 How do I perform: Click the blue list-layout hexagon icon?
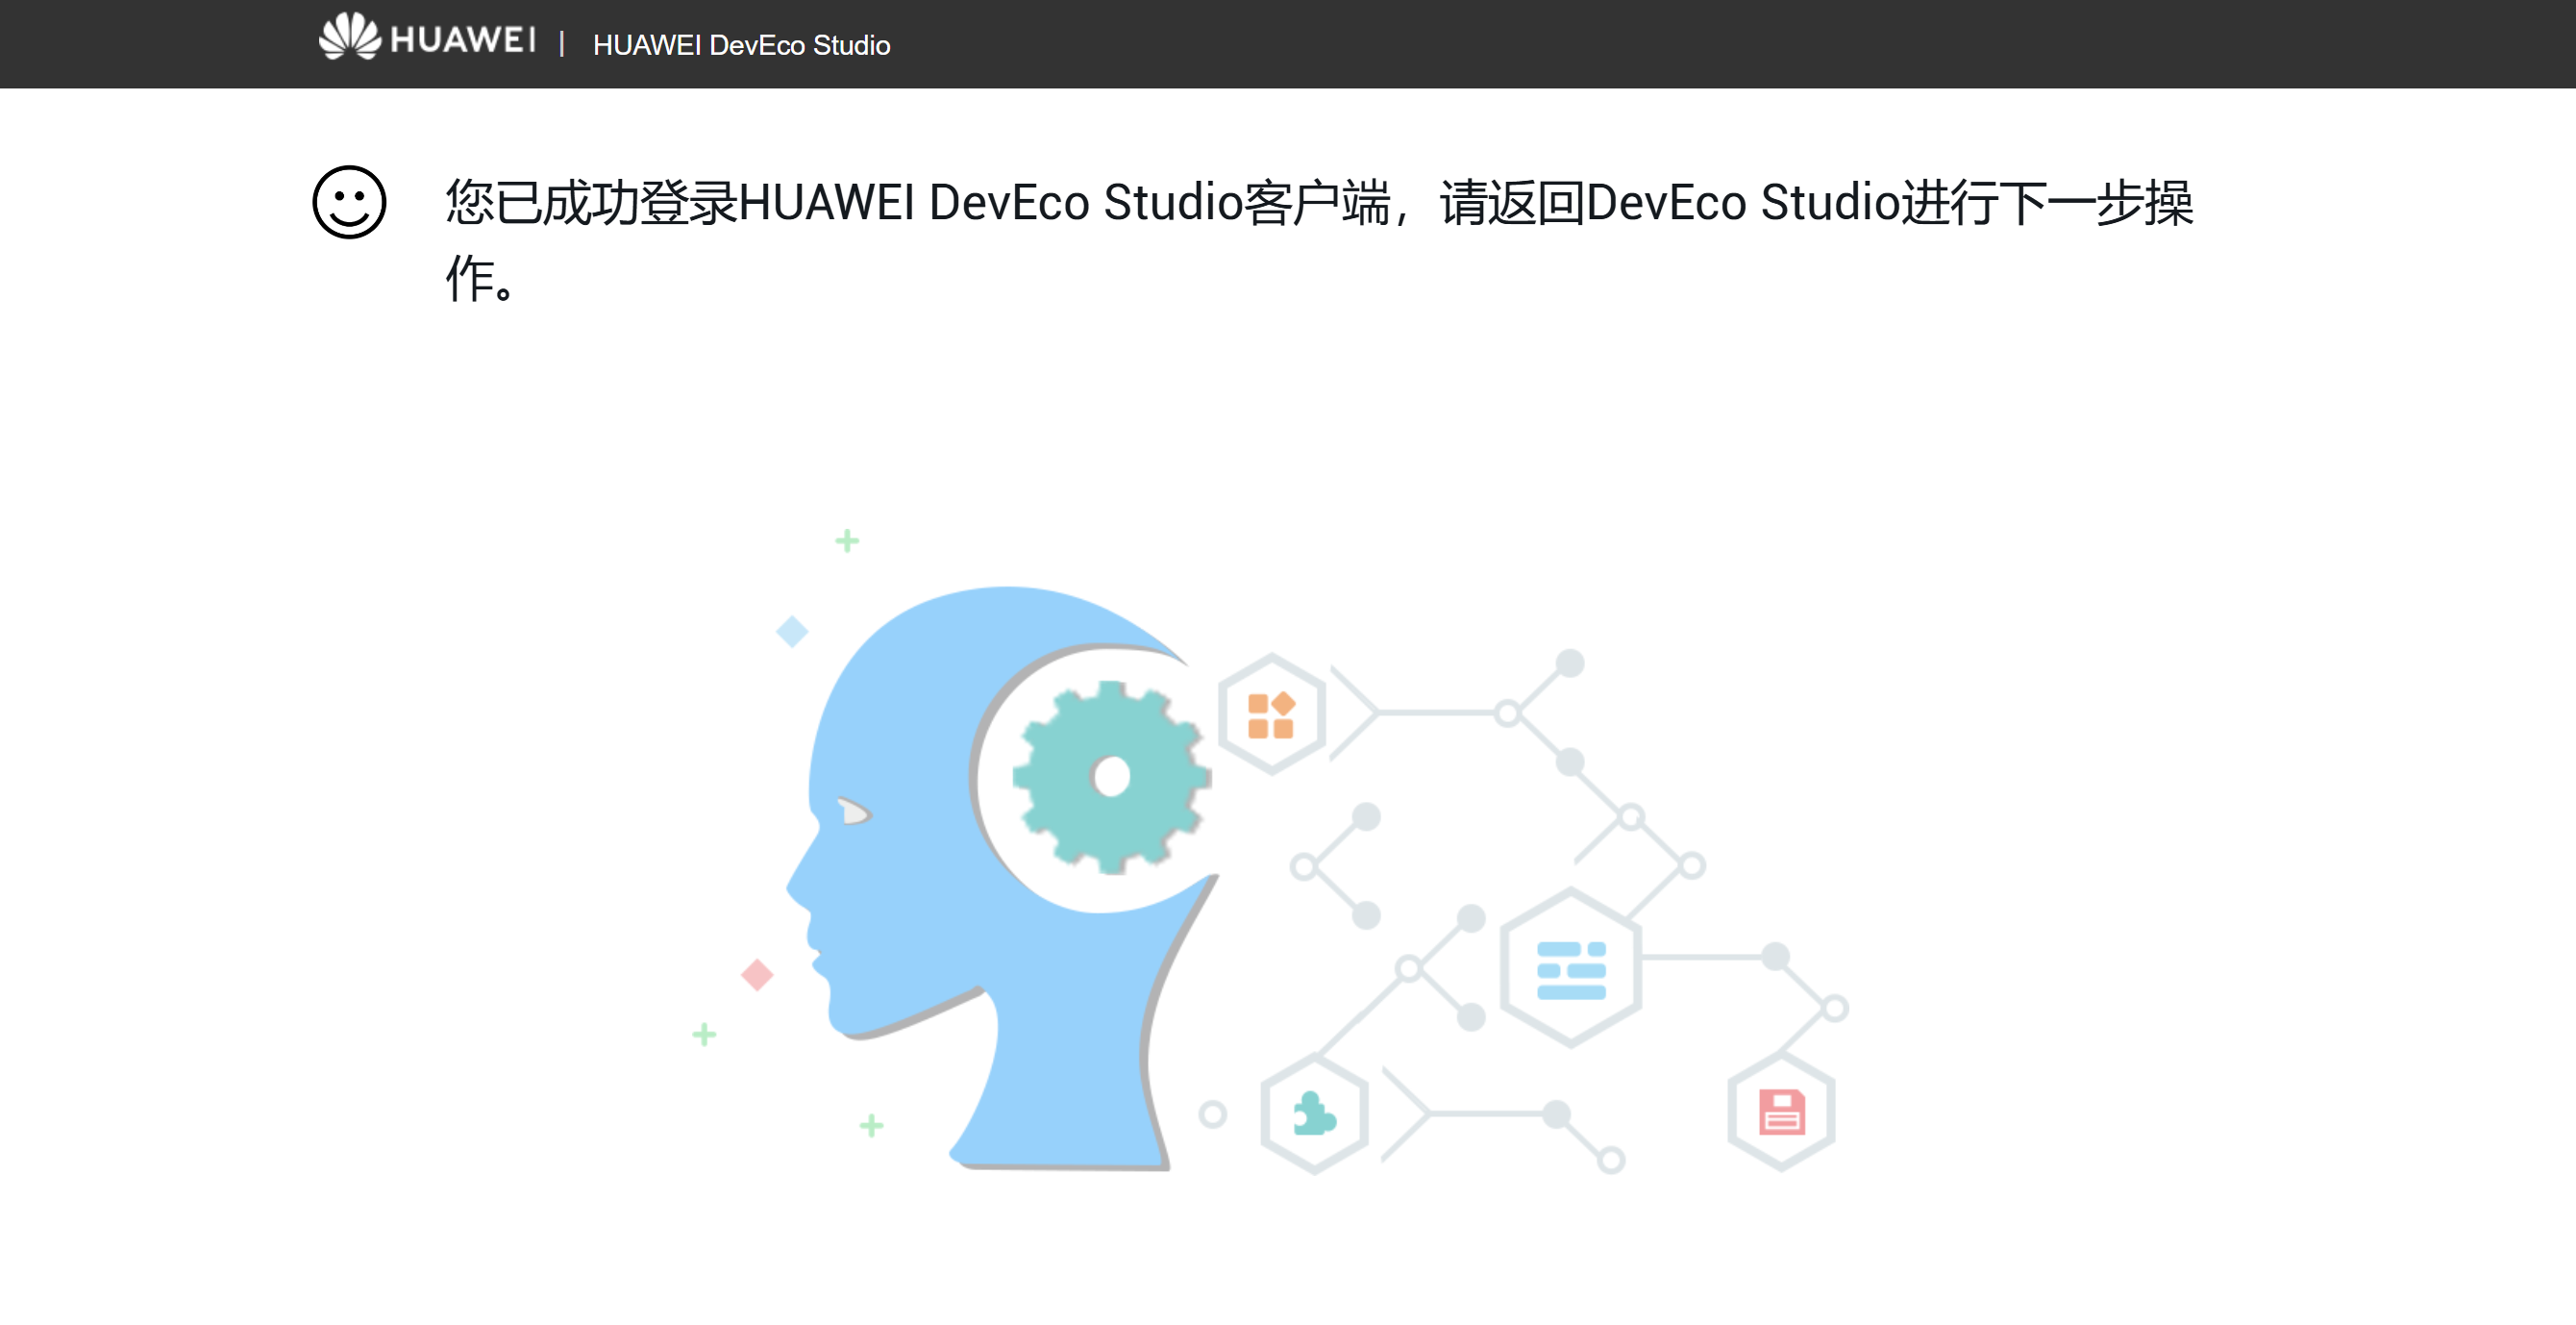coord(1571,968)
